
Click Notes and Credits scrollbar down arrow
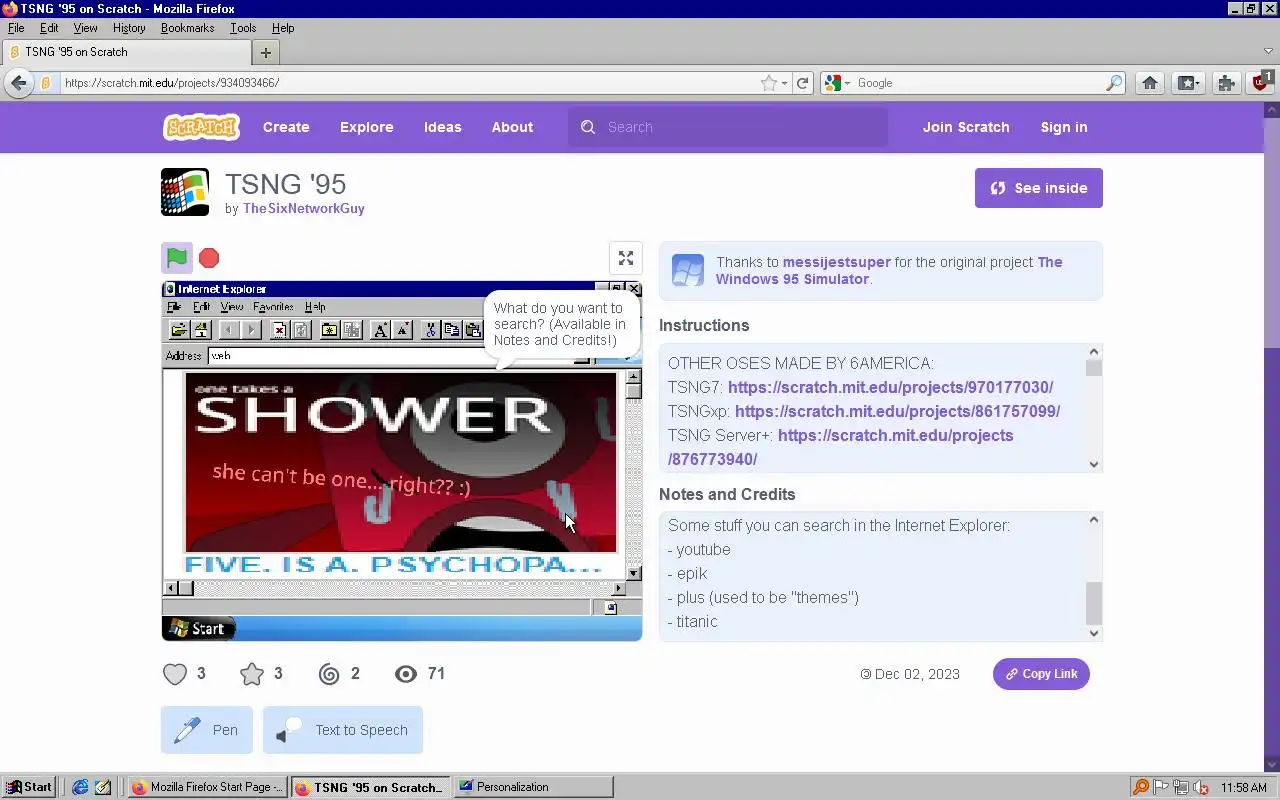click(x=1093, y=633)
